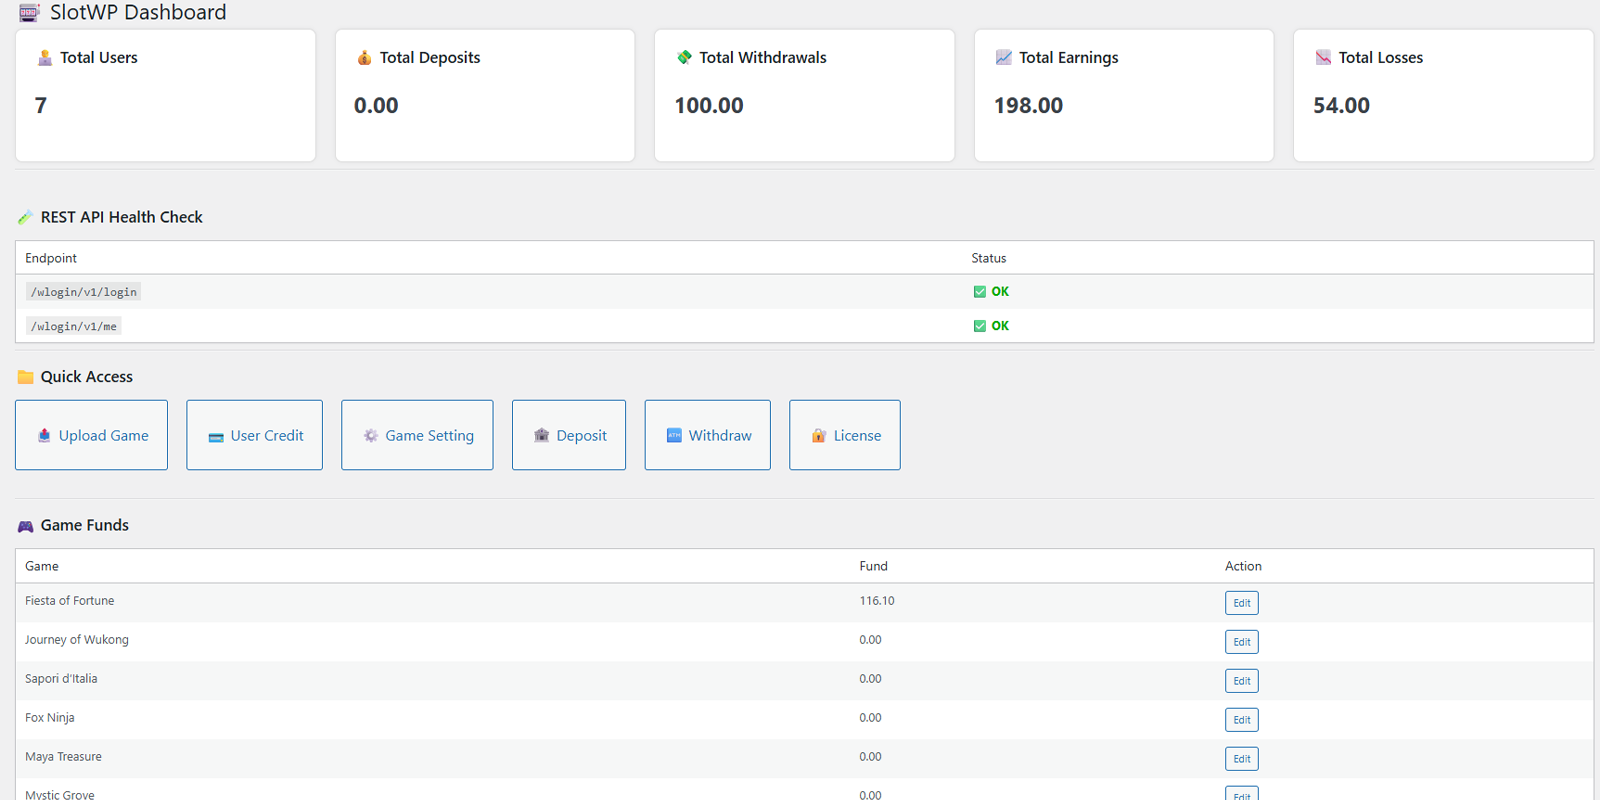1600x800 pixels.
Task: Open the User Credit page
Action: point(254,435)
